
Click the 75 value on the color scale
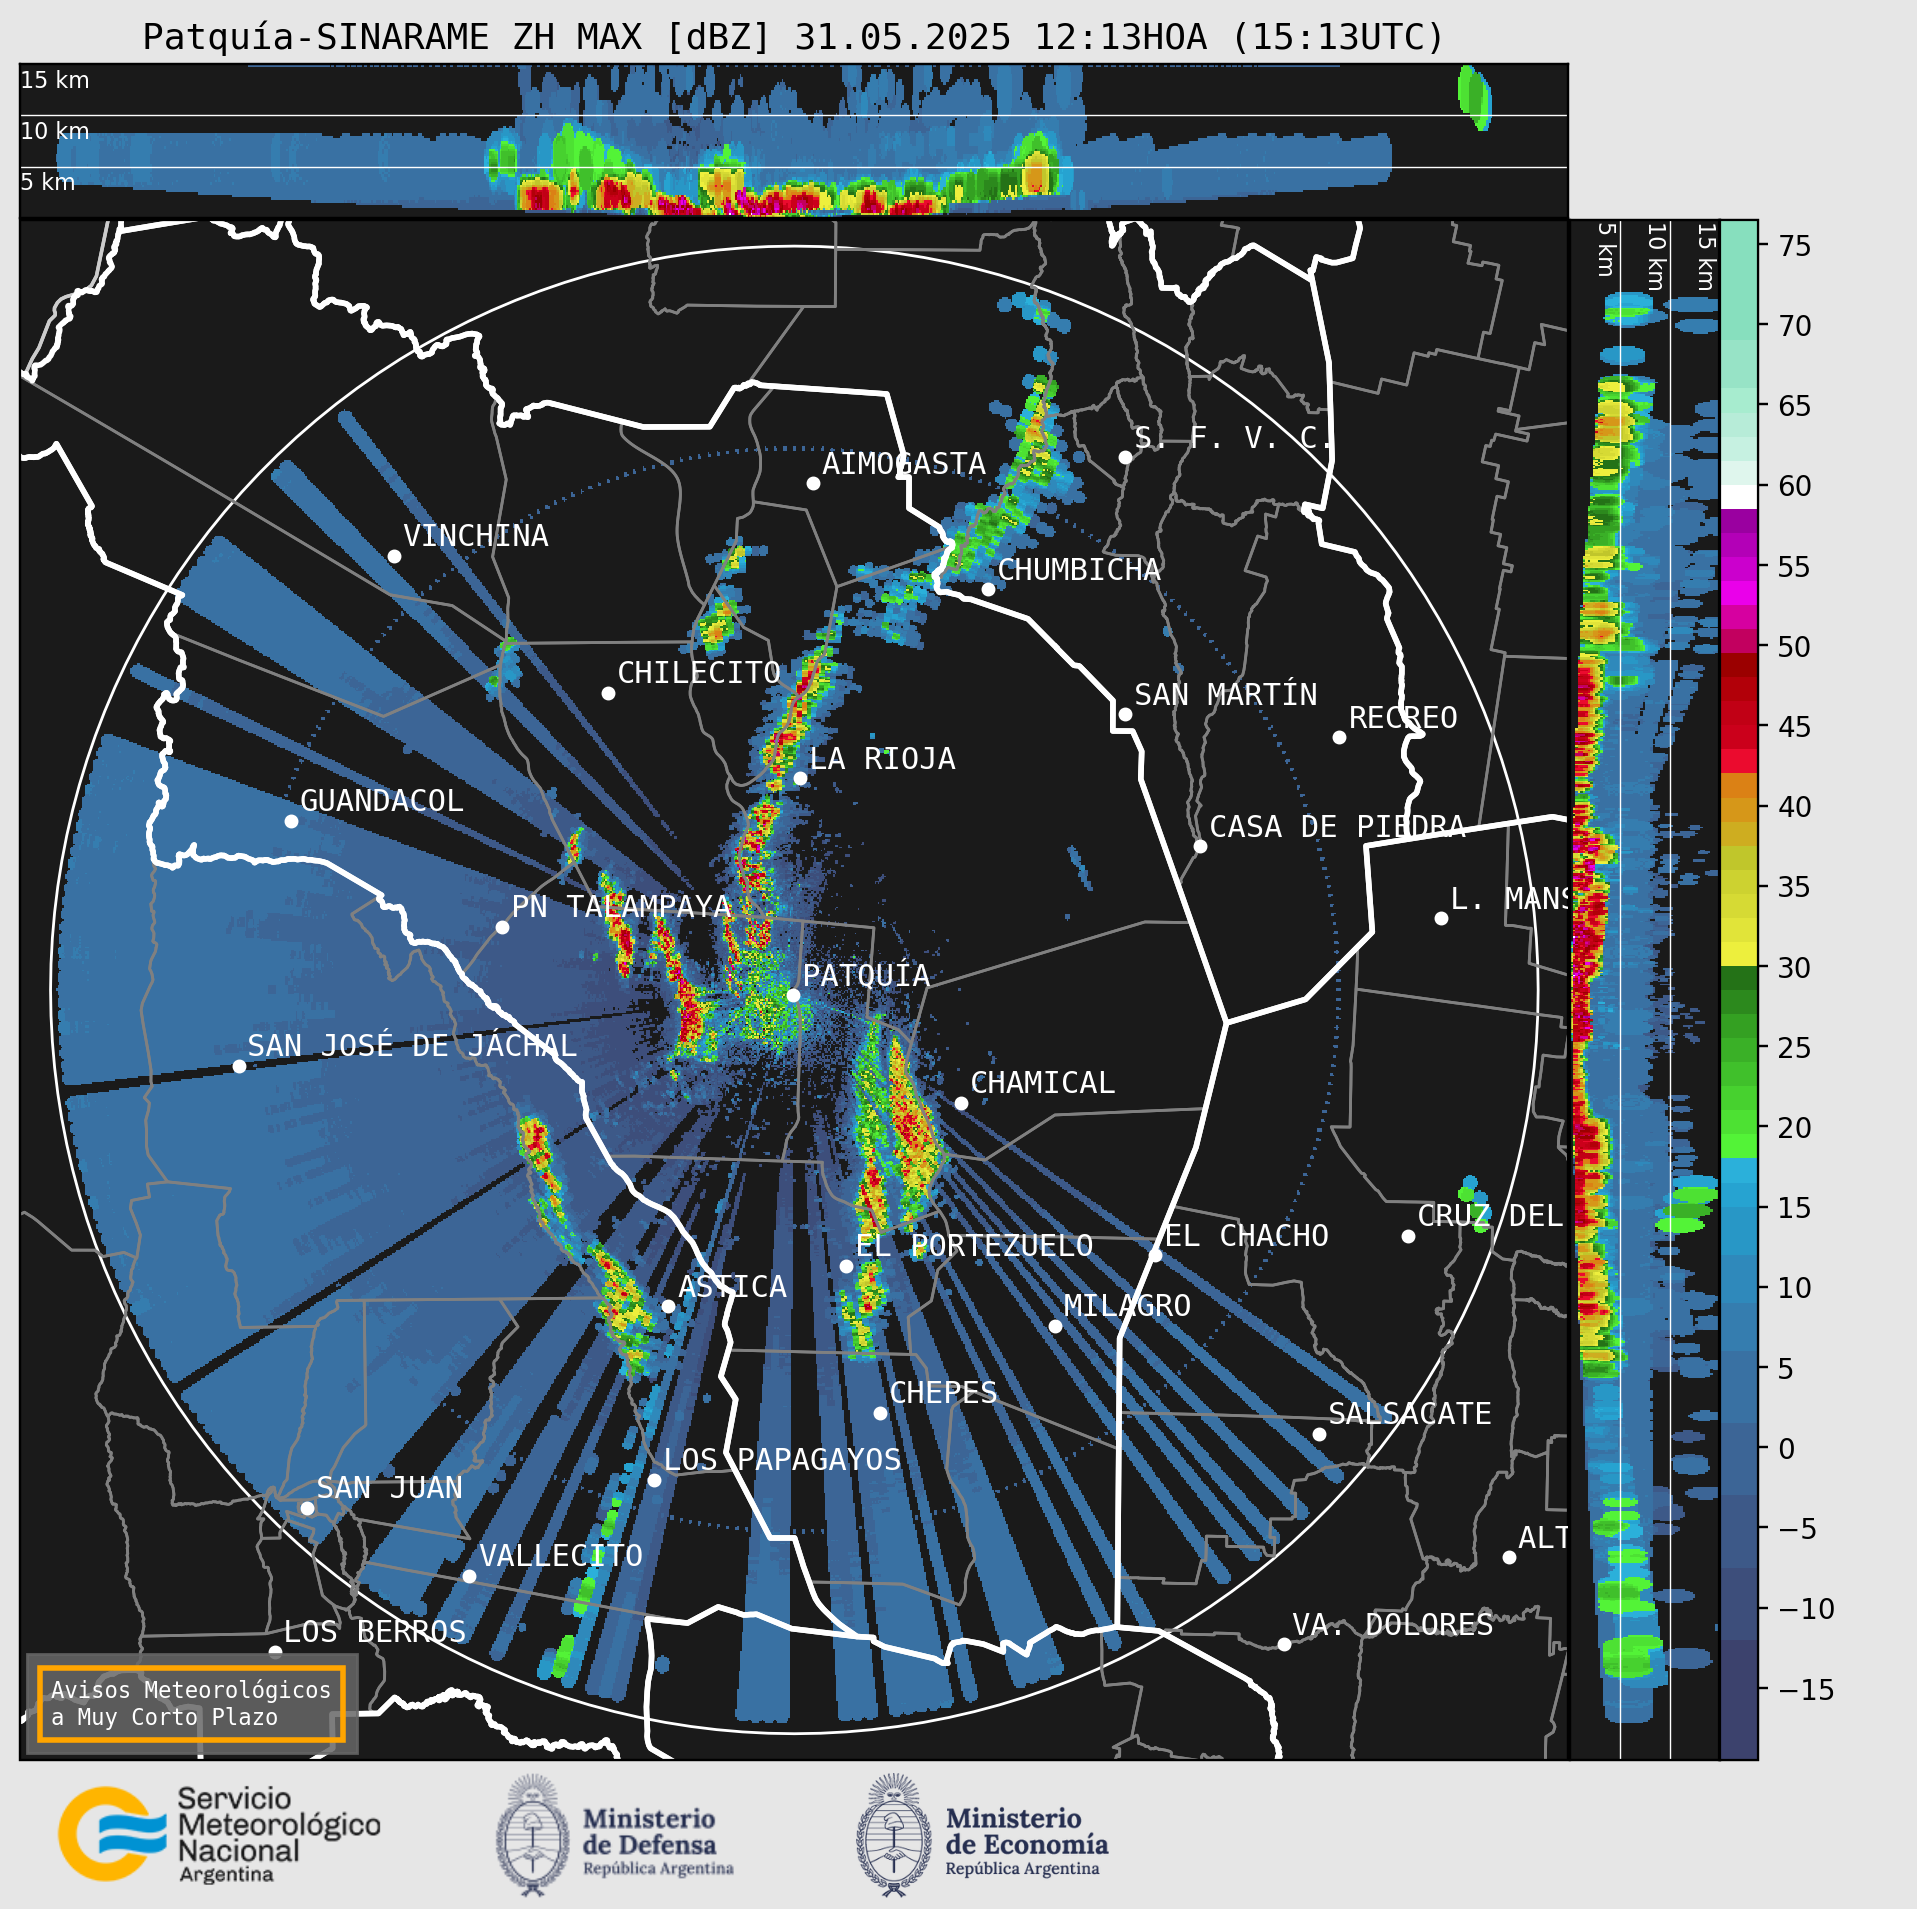point(1795,246)
